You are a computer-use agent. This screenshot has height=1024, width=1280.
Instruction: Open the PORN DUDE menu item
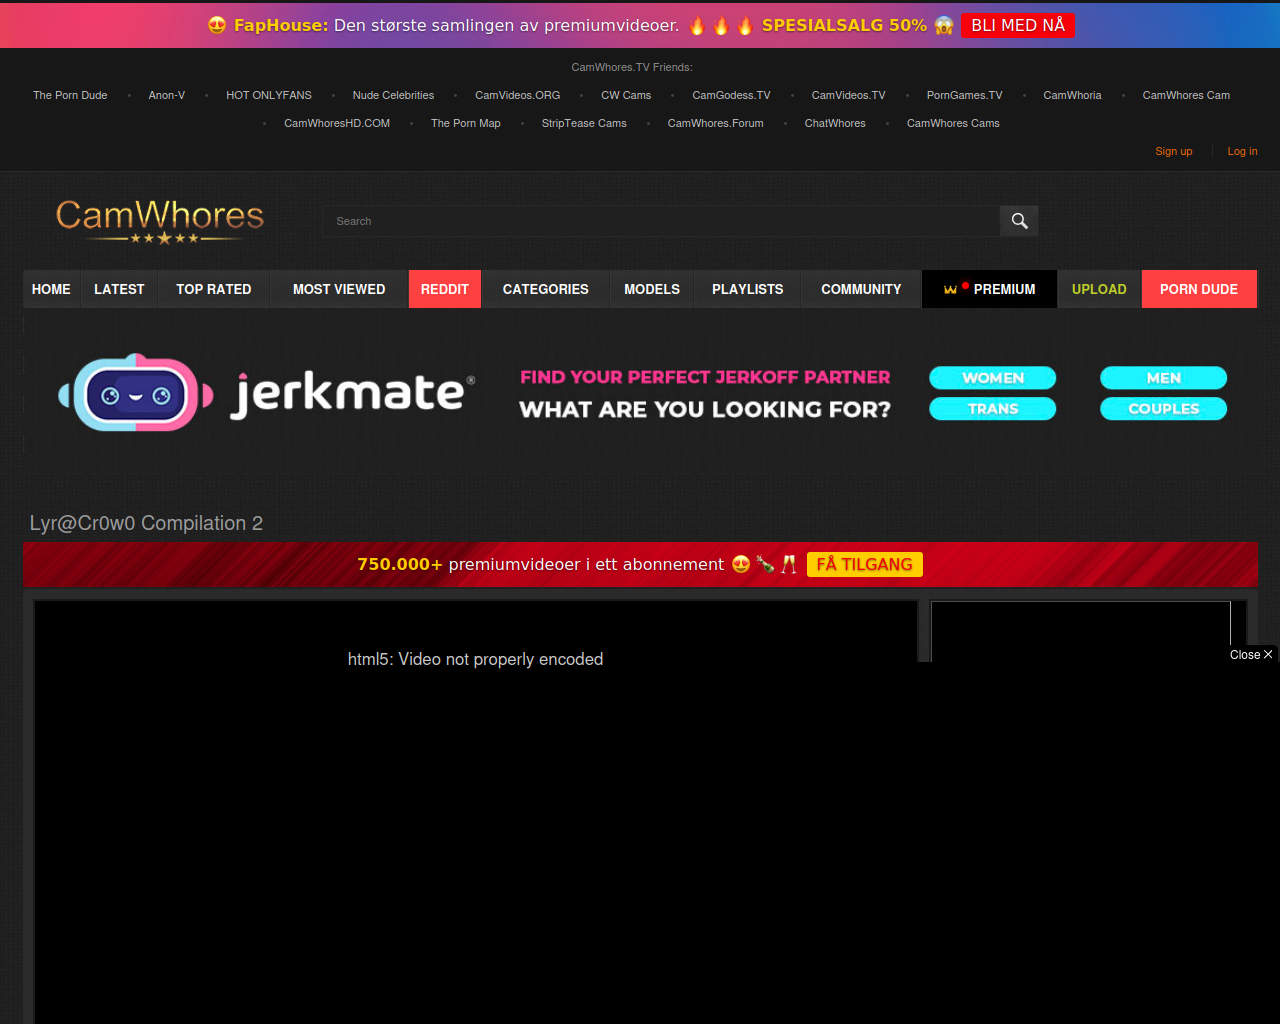(1199, 289)
